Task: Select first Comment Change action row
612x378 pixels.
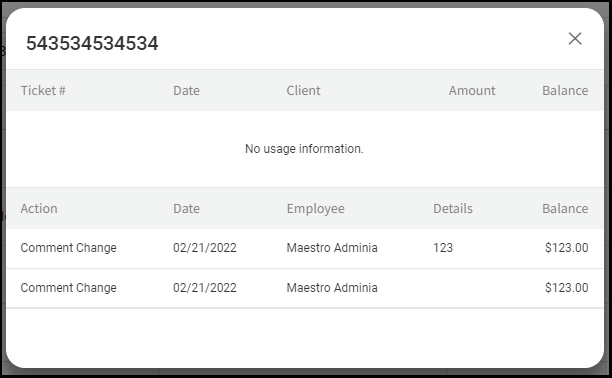Action: tap(305, 248)
